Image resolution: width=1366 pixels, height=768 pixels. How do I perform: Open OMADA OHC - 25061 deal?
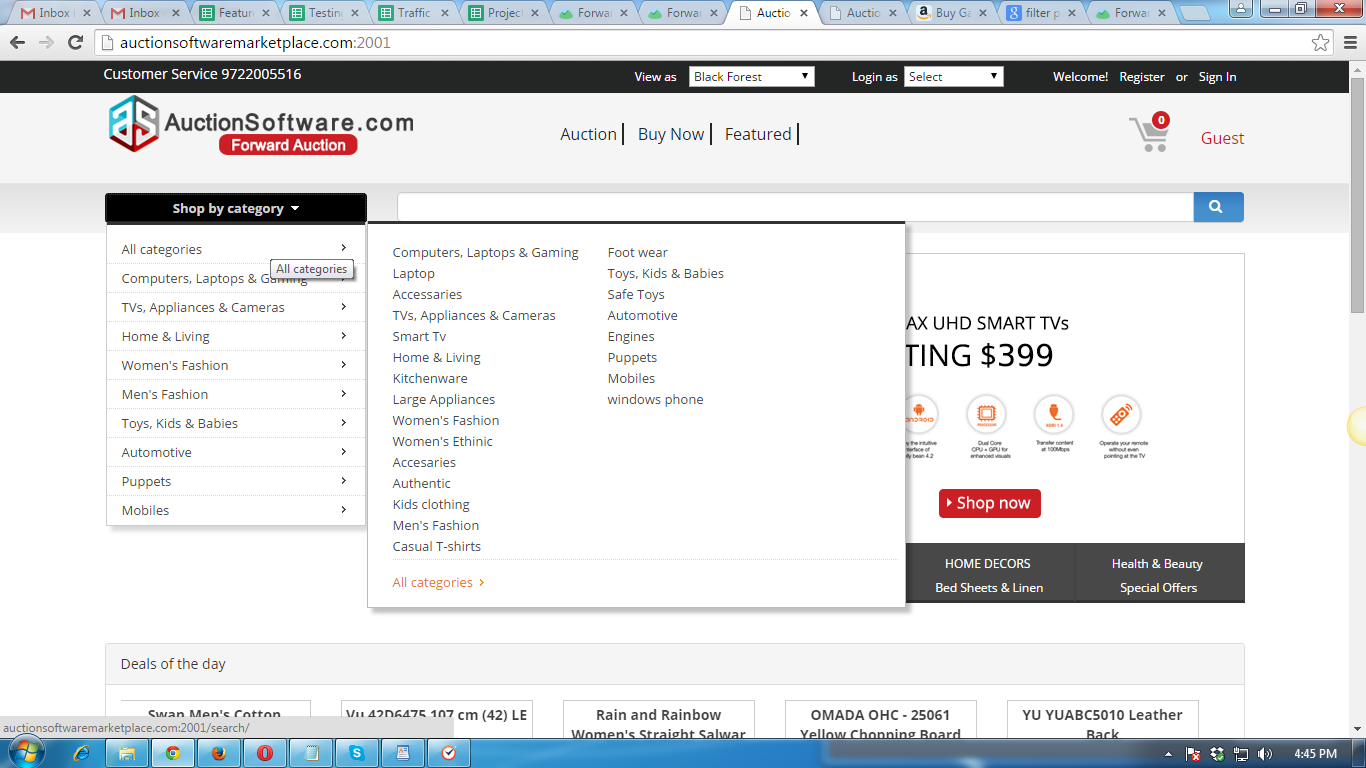pos(880,724)
